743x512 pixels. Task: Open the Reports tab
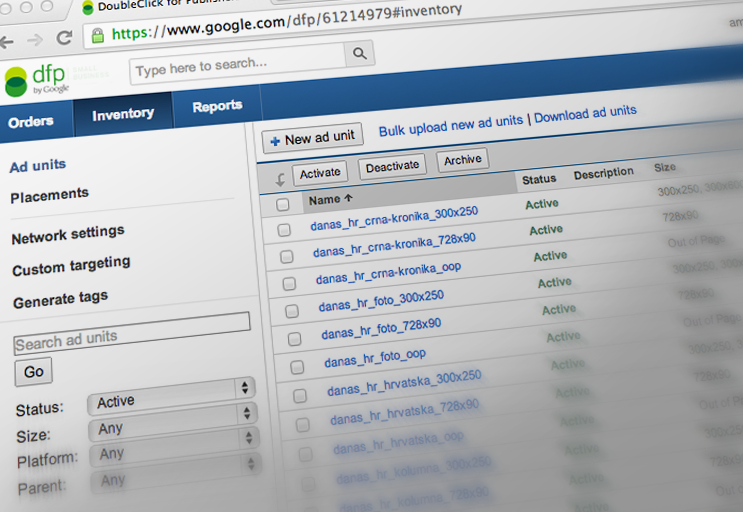[x=217, y=106]
